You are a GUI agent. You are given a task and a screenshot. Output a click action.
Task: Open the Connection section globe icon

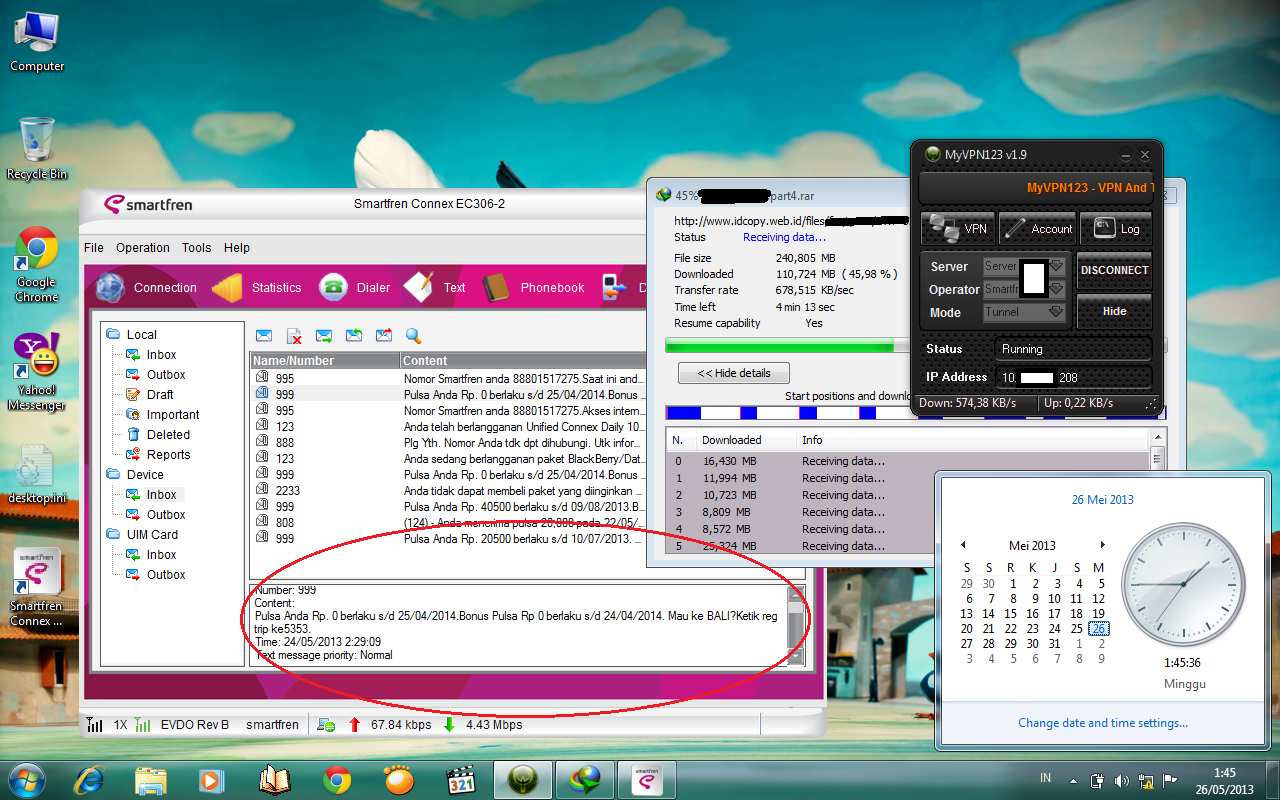click(x=110, y=287)
